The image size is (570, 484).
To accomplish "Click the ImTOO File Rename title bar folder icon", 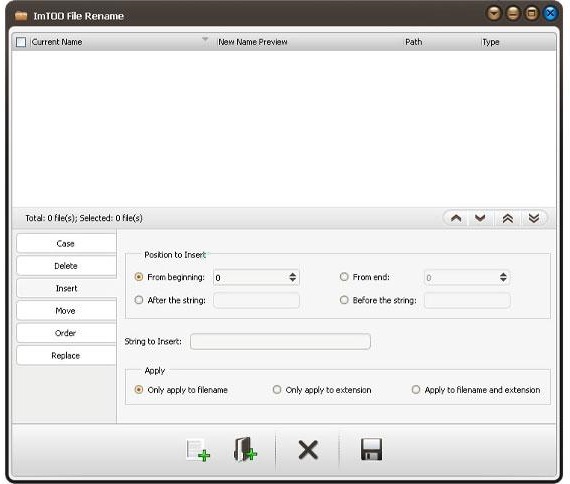I will pos(21,16).
